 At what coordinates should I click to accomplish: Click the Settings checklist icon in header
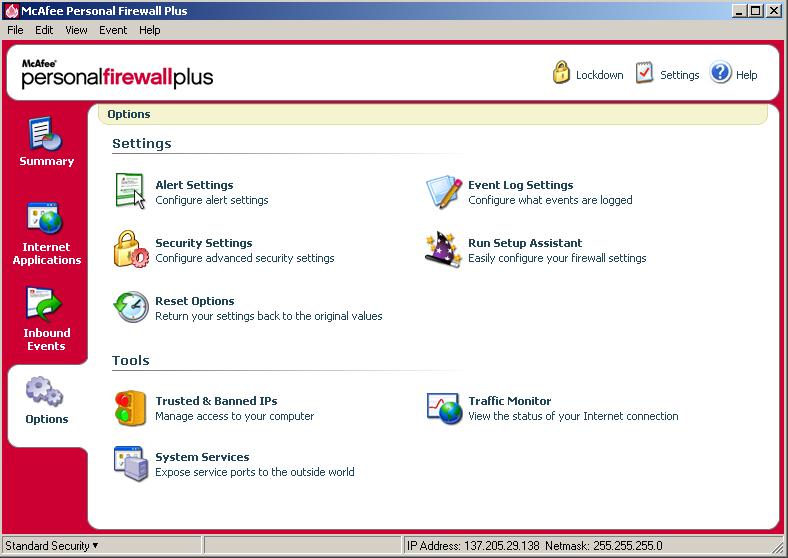644,73
